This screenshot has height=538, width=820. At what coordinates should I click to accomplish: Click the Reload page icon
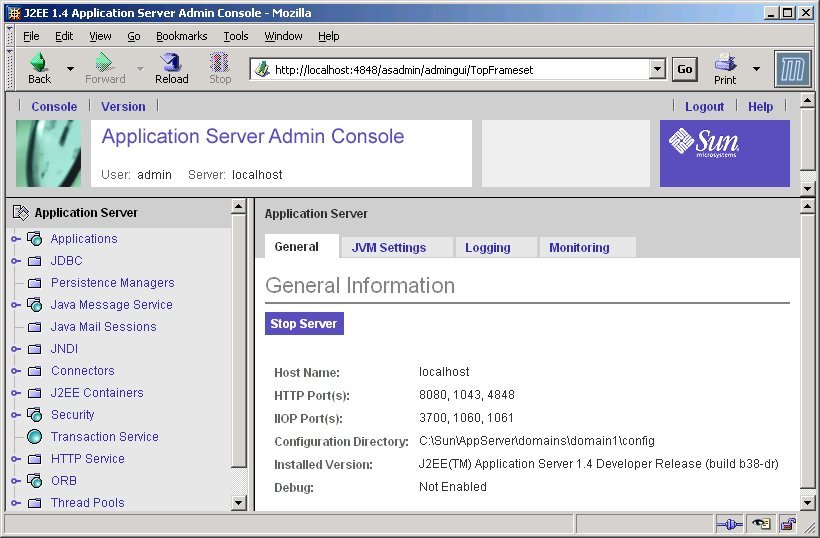coord(171,62)
